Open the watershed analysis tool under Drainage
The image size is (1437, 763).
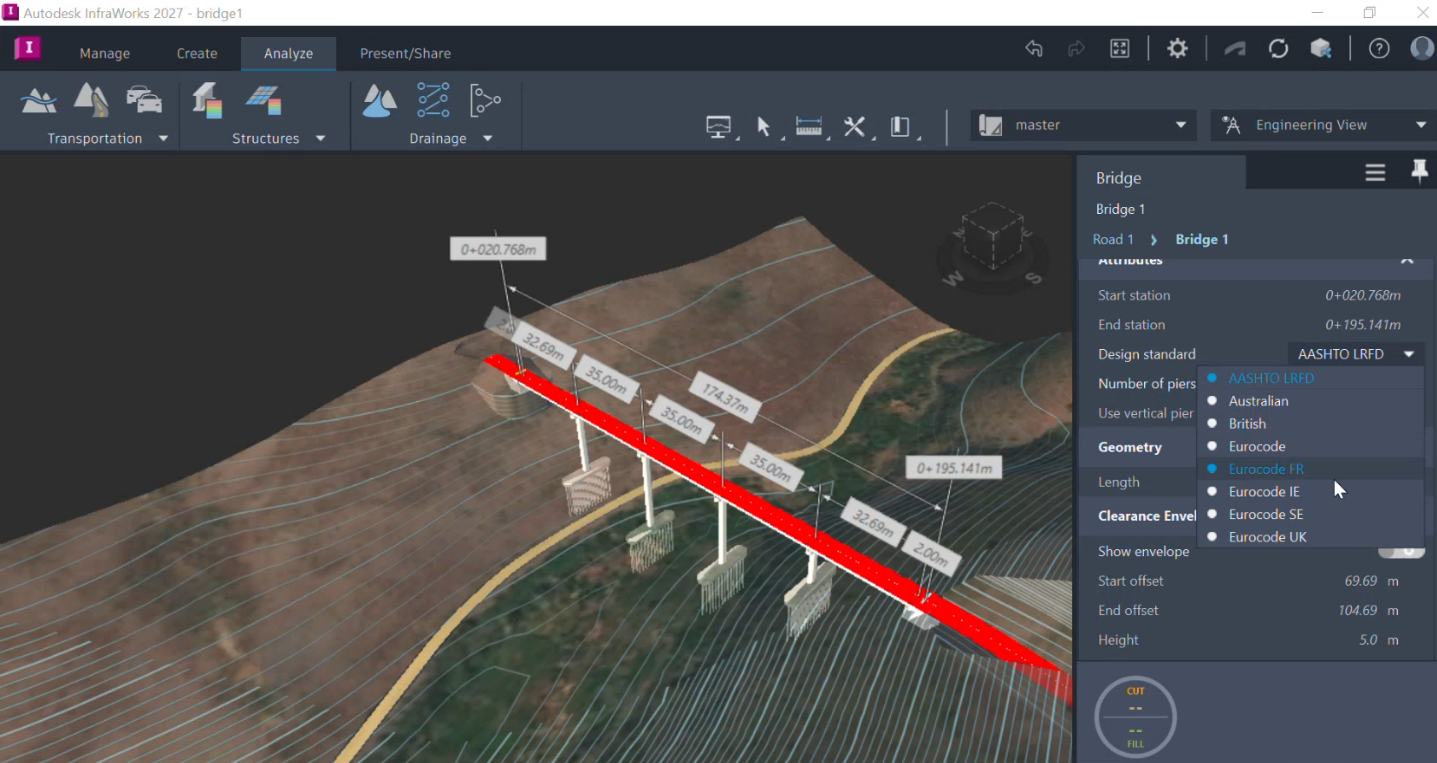[x=379, y=100]
